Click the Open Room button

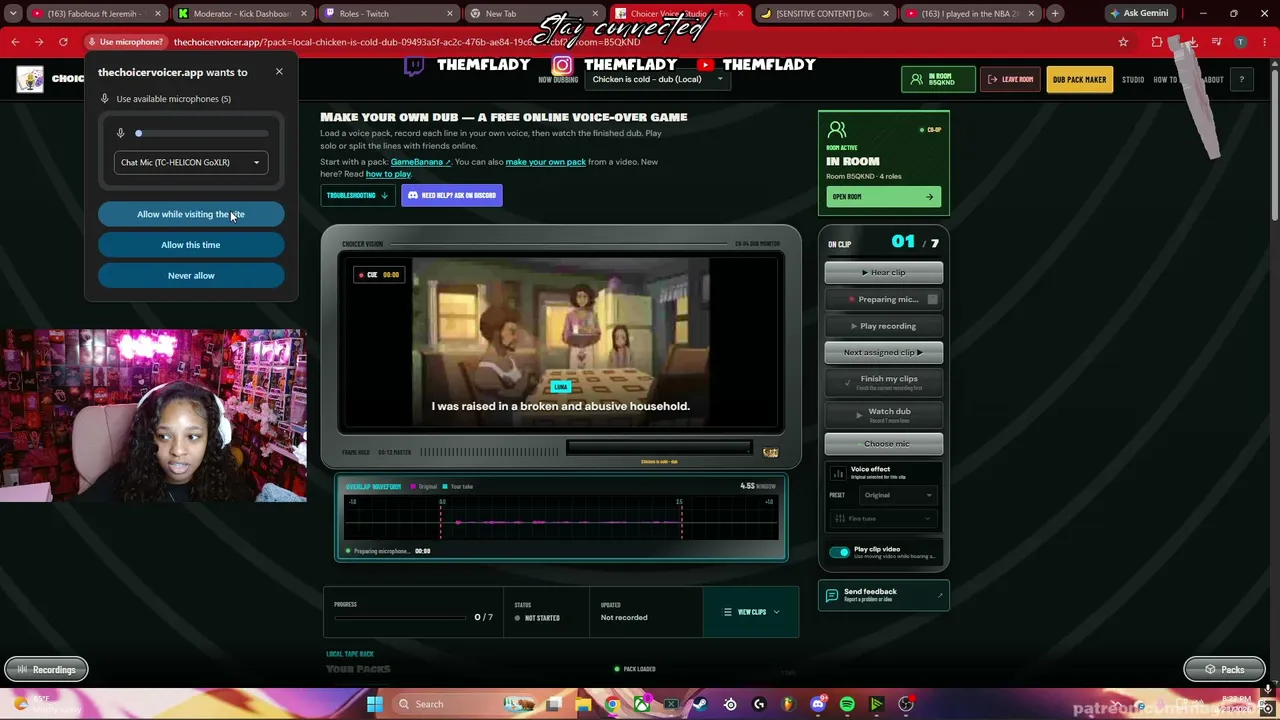pos(883,197)
